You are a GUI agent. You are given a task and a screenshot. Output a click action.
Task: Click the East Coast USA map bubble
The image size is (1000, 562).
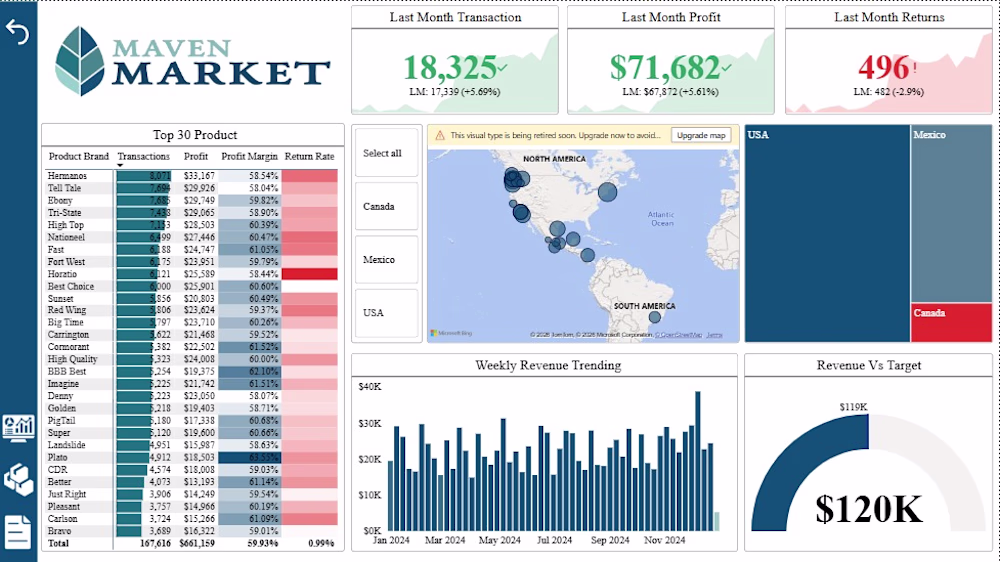[x=607, y=192]
